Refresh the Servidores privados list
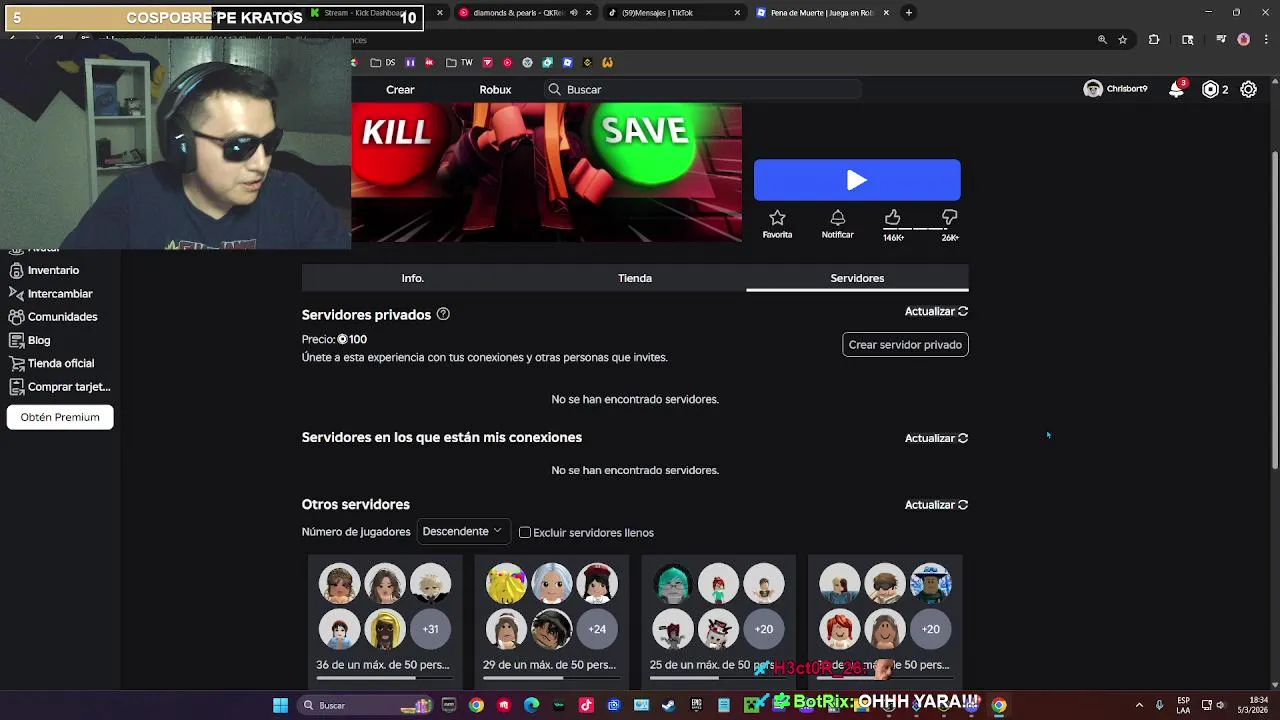The height and width of the screenshot is (720, 1280). 936,311
